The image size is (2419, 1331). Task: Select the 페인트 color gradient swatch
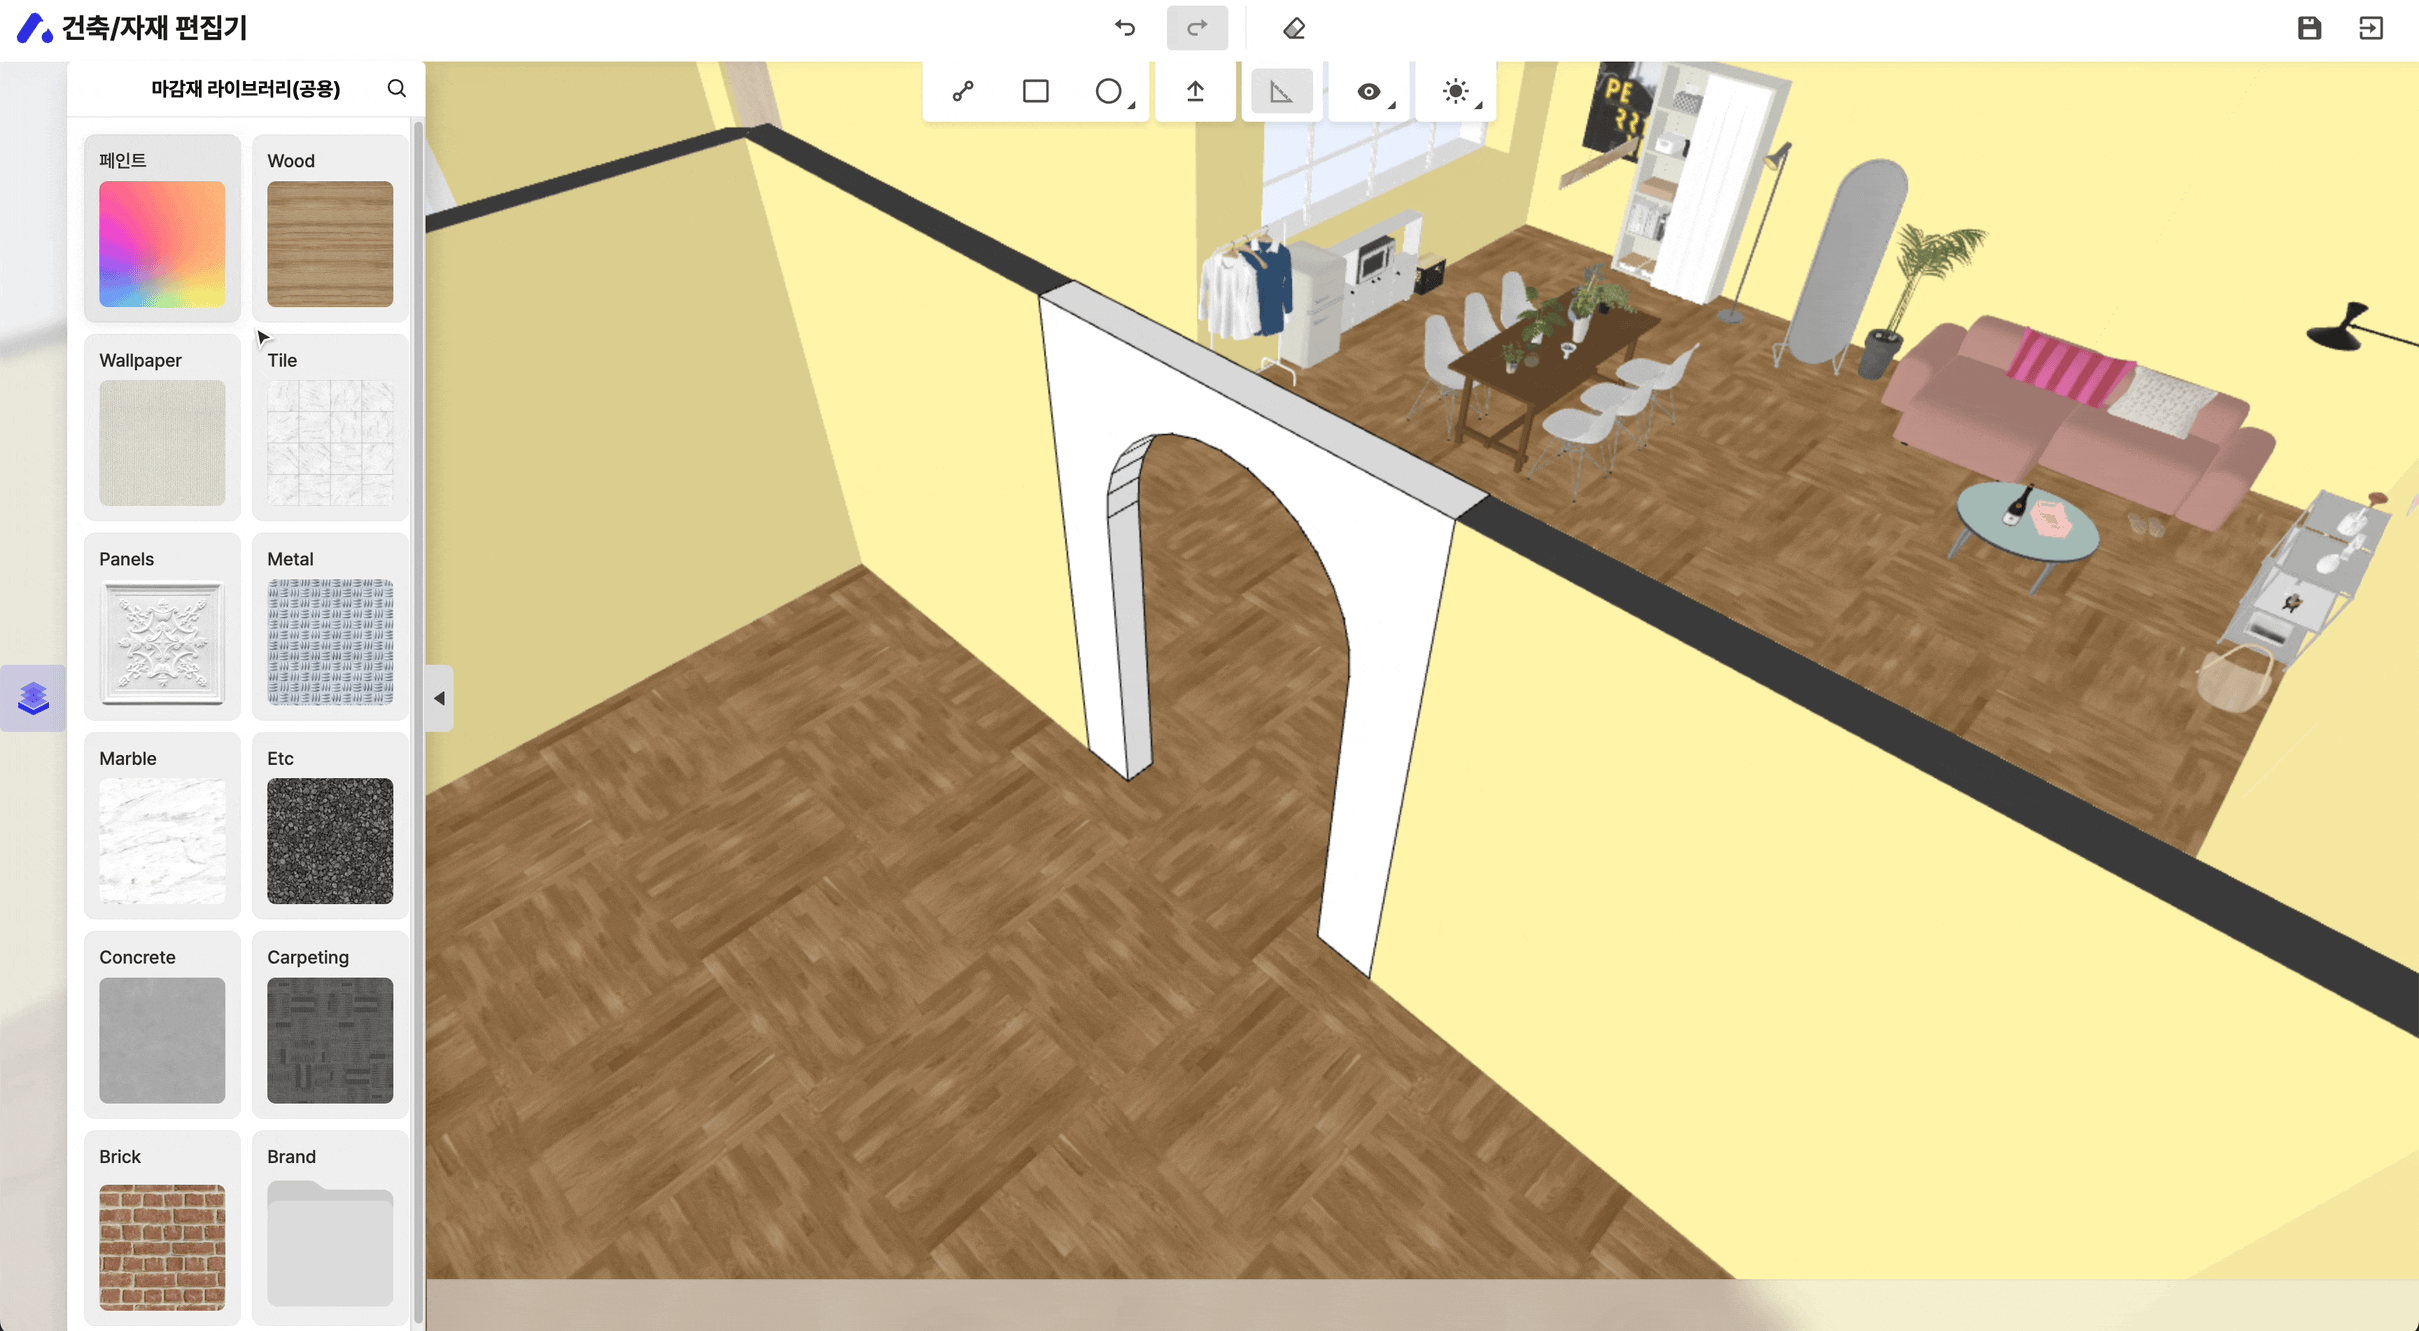pyautogui.click(x=162, y=243)
